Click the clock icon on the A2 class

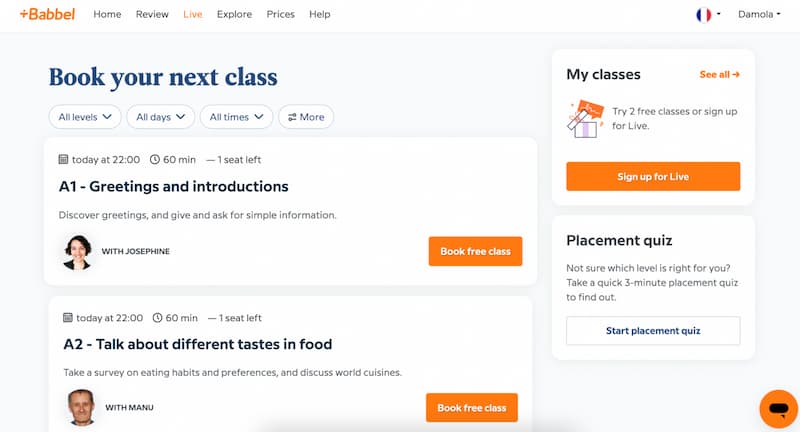(x=158, y=318)
